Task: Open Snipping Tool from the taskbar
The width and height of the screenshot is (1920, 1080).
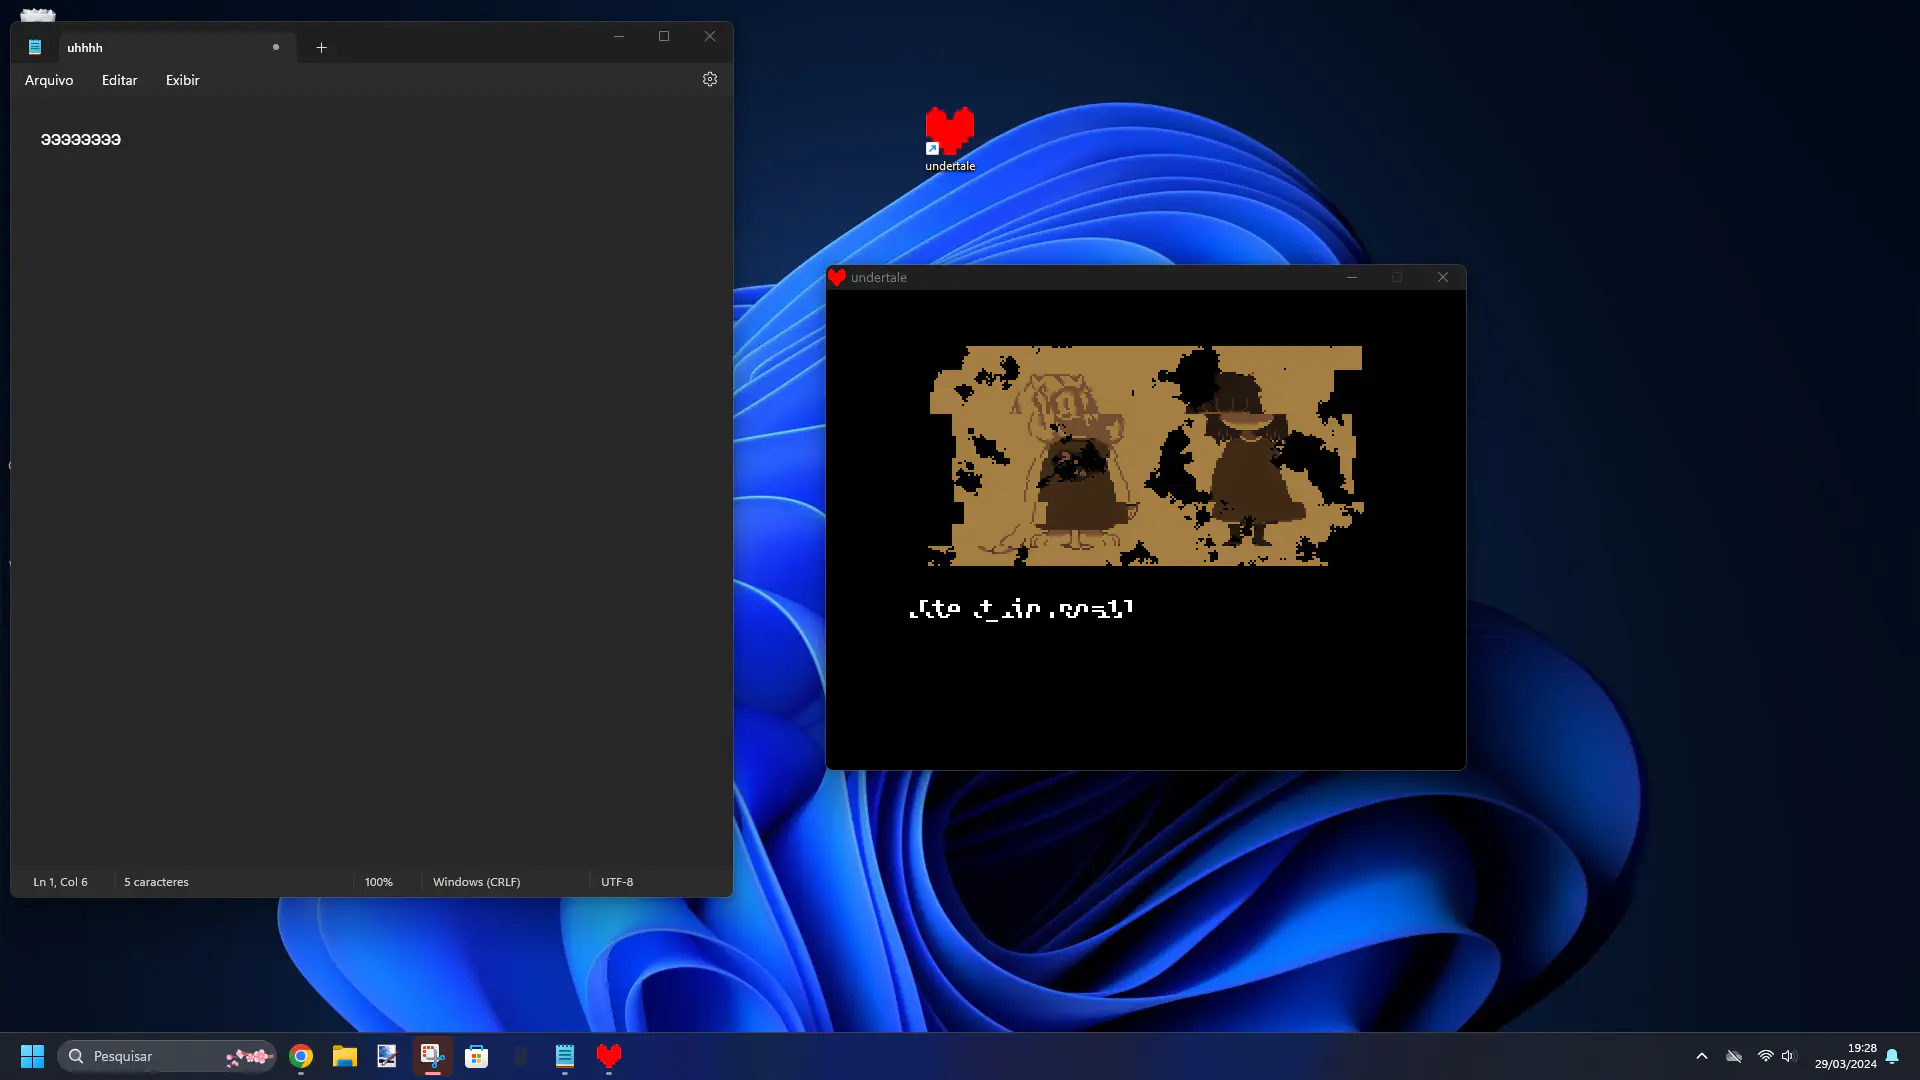Action: pyautogui.click(x=432, y=1056)
